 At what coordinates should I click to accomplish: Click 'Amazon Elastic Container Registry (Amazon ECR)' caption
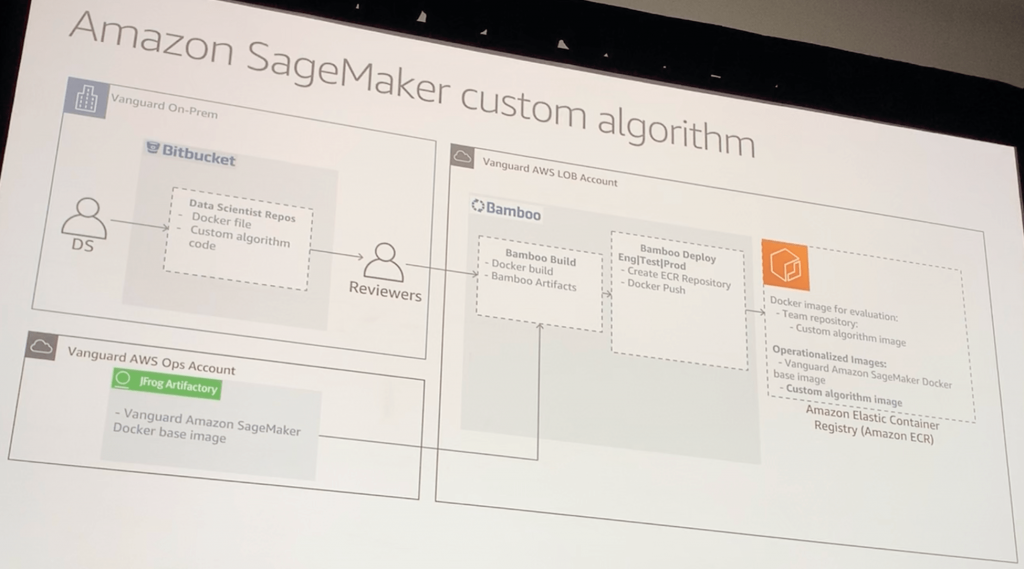pyautogui.click(x=873, y=425)
